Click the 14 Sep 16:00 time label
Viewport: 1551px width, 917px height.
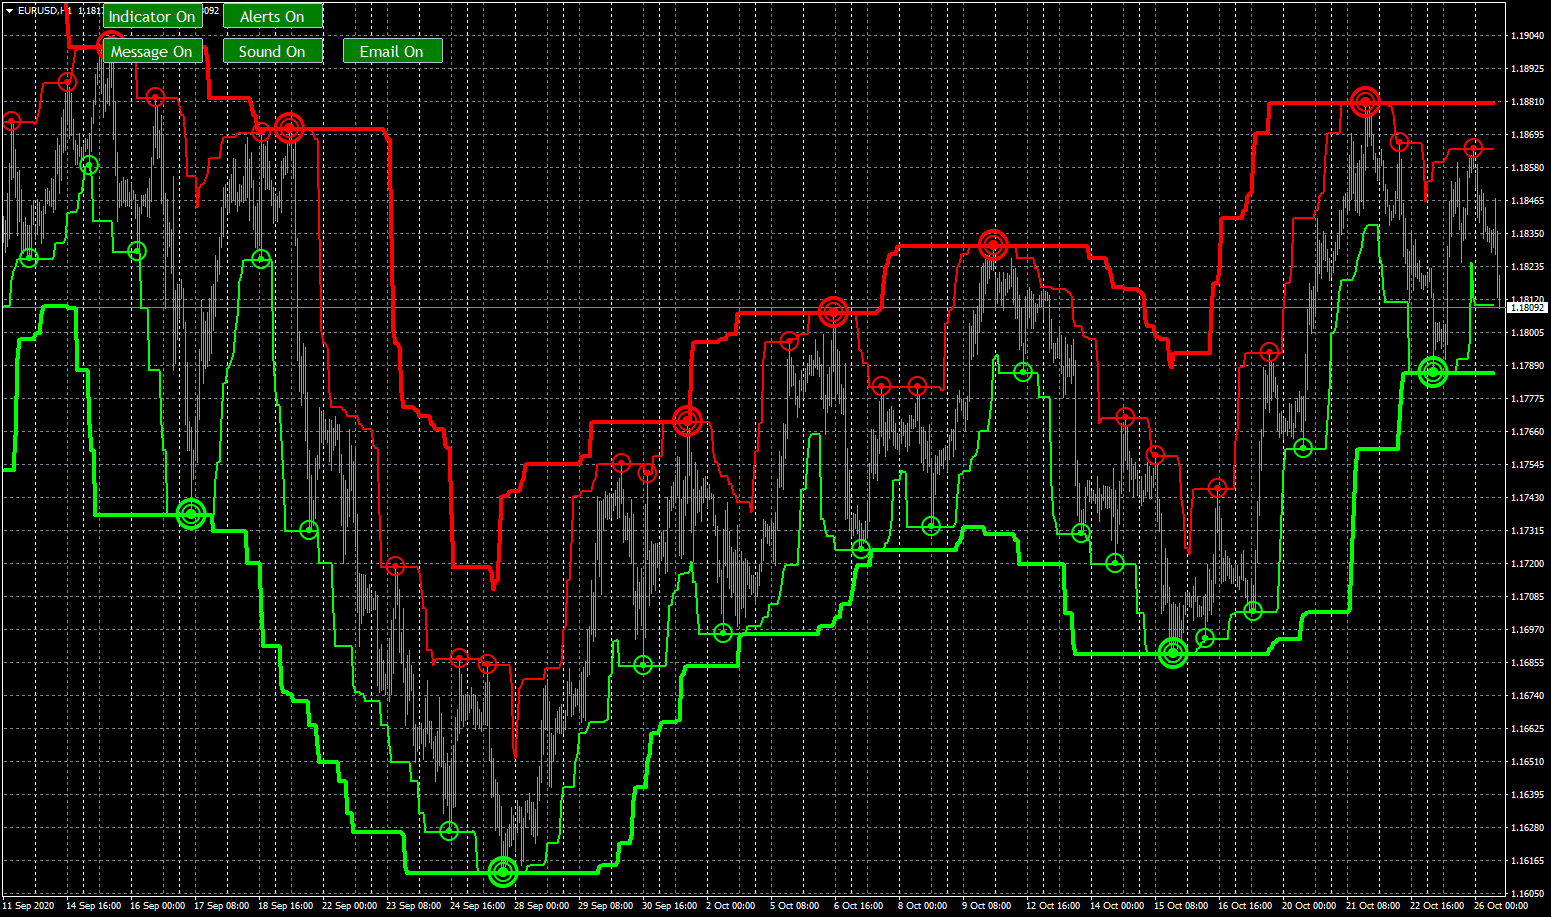pos(93,906)
